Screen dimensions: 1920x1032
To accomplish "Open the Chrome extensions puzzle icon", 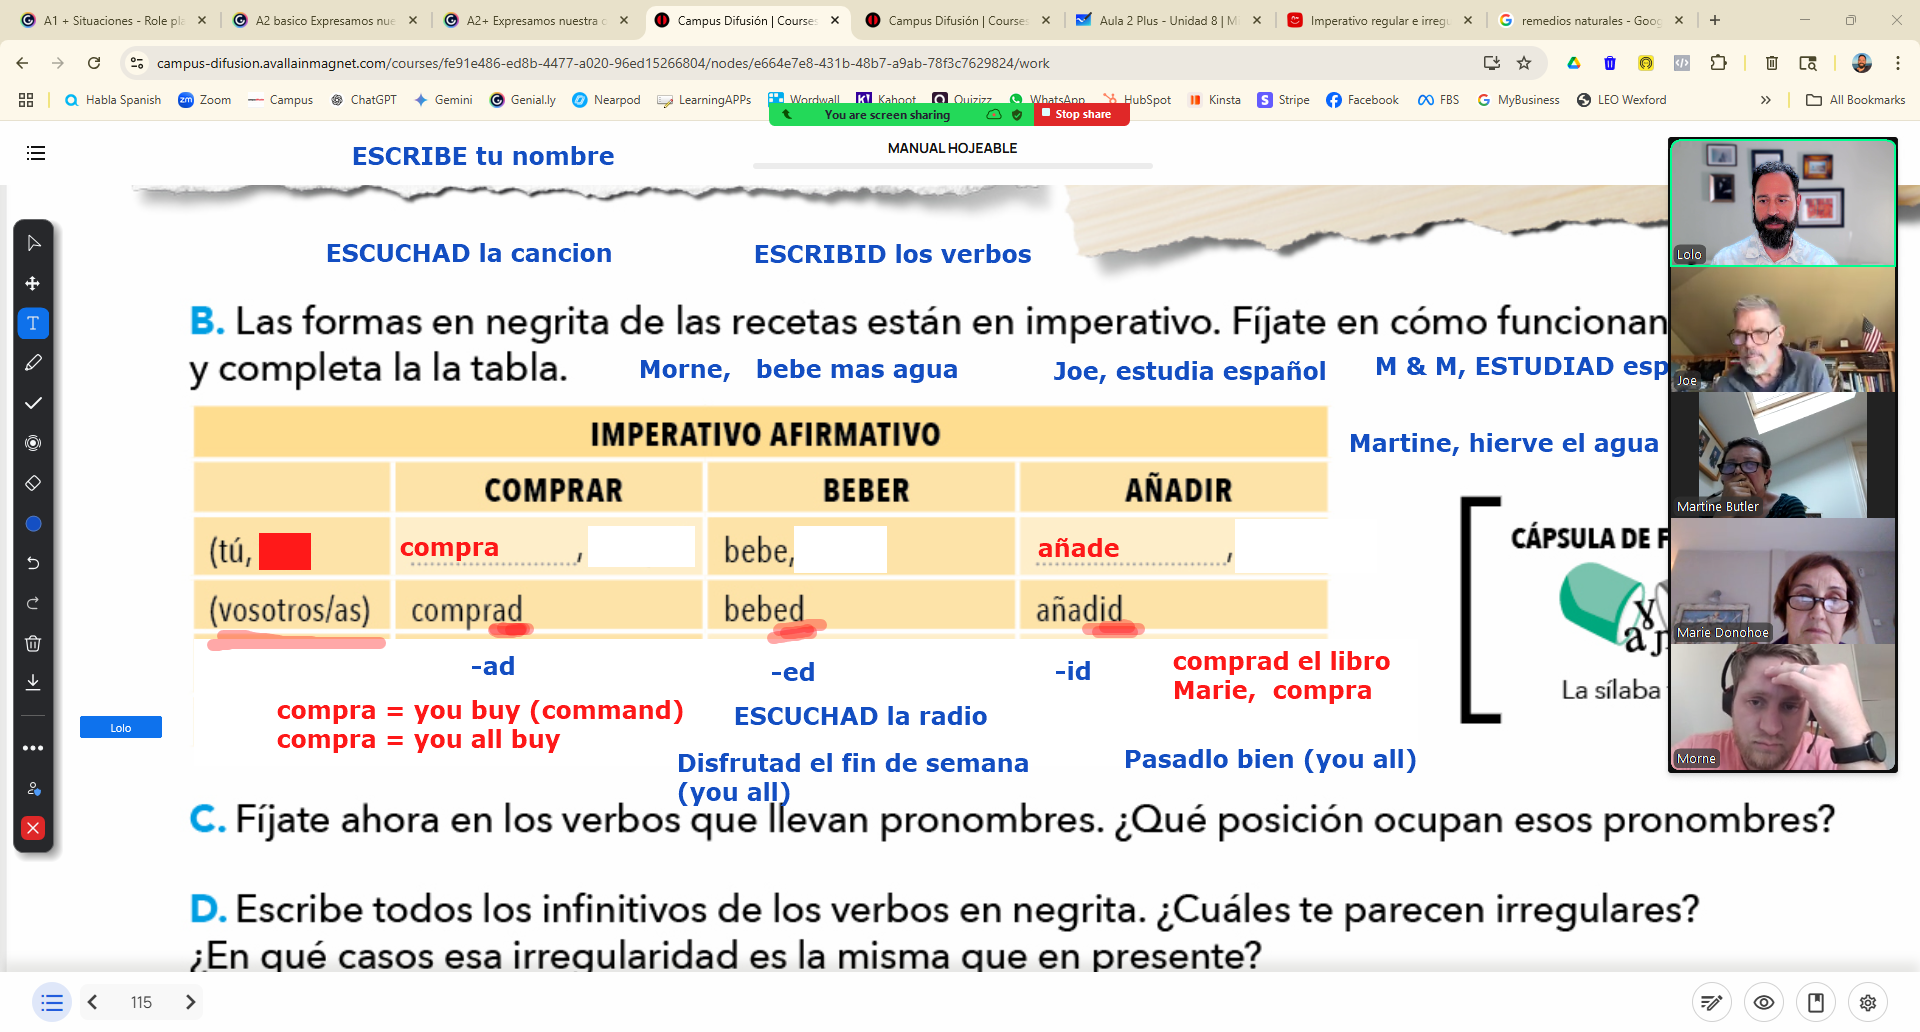I will coord(1718,63).
